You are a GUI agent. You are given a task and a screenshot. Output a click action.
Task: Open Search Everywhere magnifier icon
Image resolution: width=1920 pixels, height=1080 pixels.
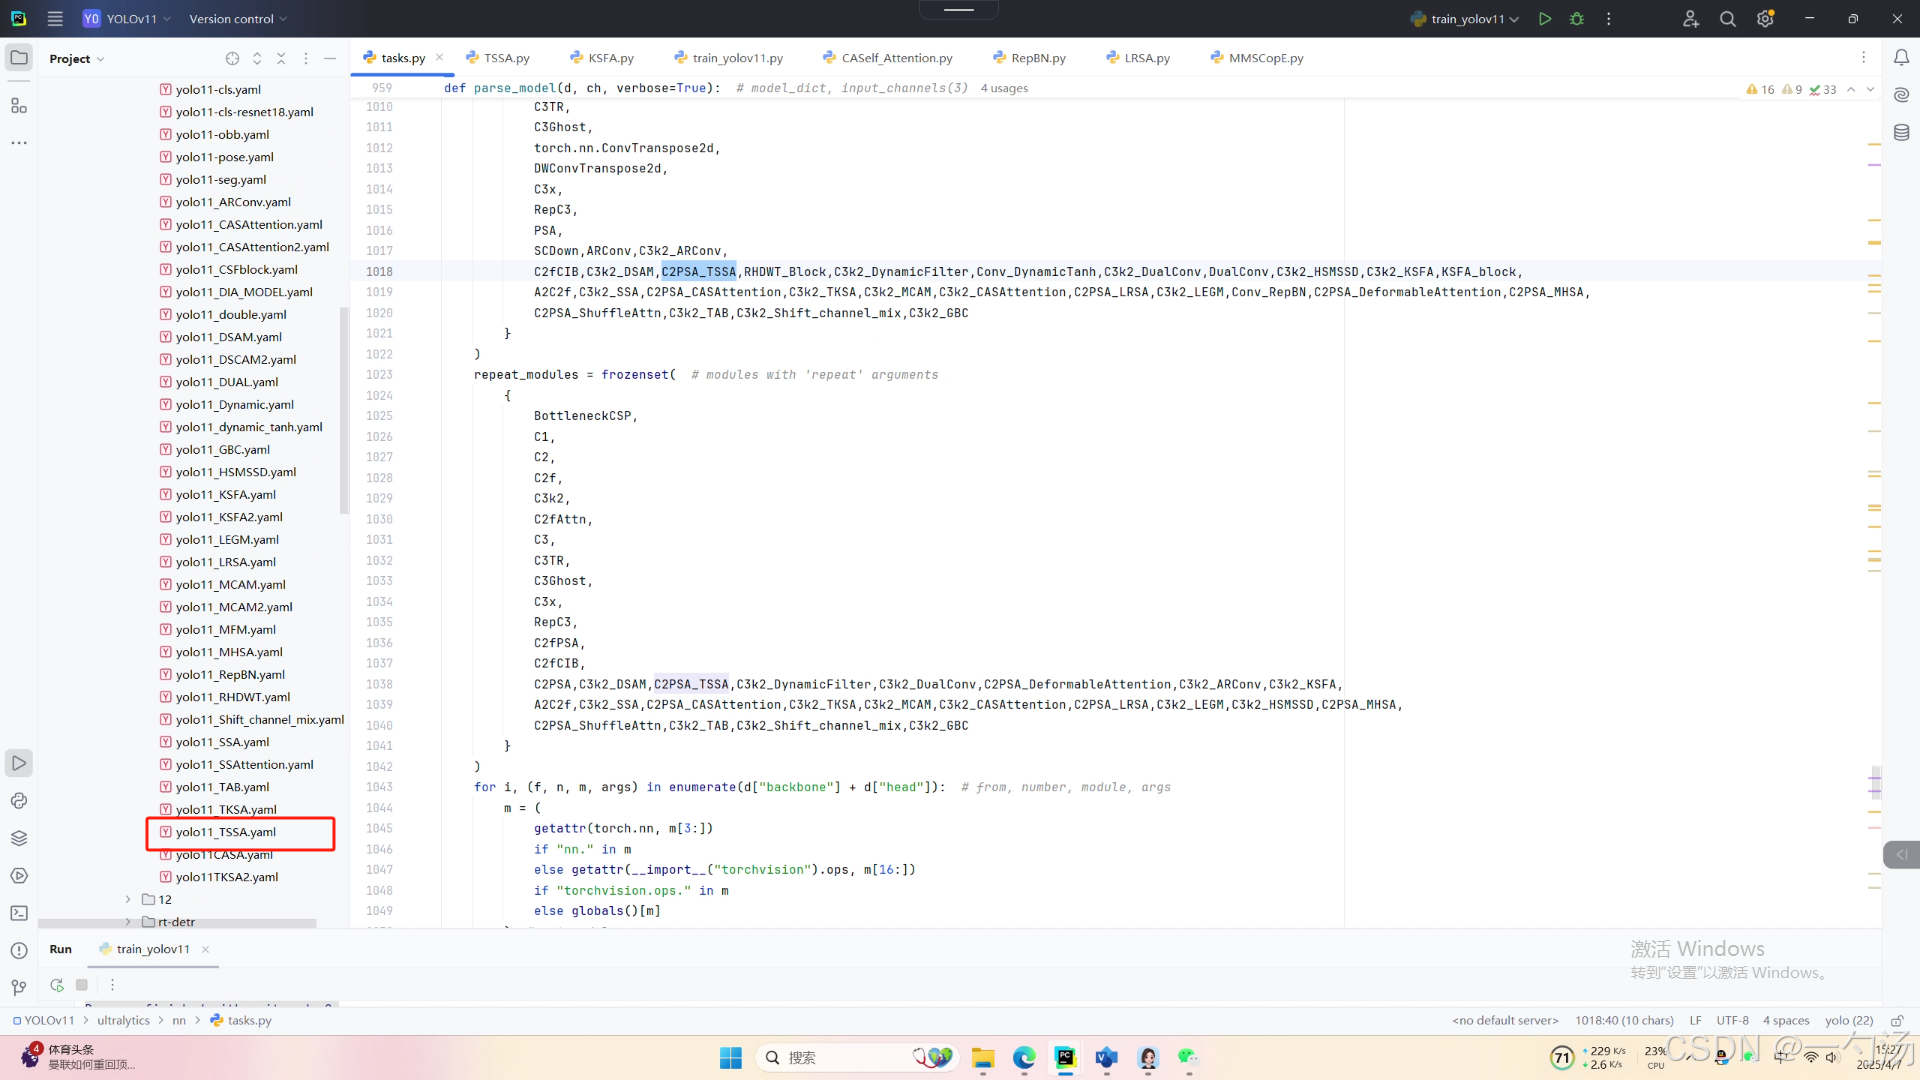point(1727,19)
